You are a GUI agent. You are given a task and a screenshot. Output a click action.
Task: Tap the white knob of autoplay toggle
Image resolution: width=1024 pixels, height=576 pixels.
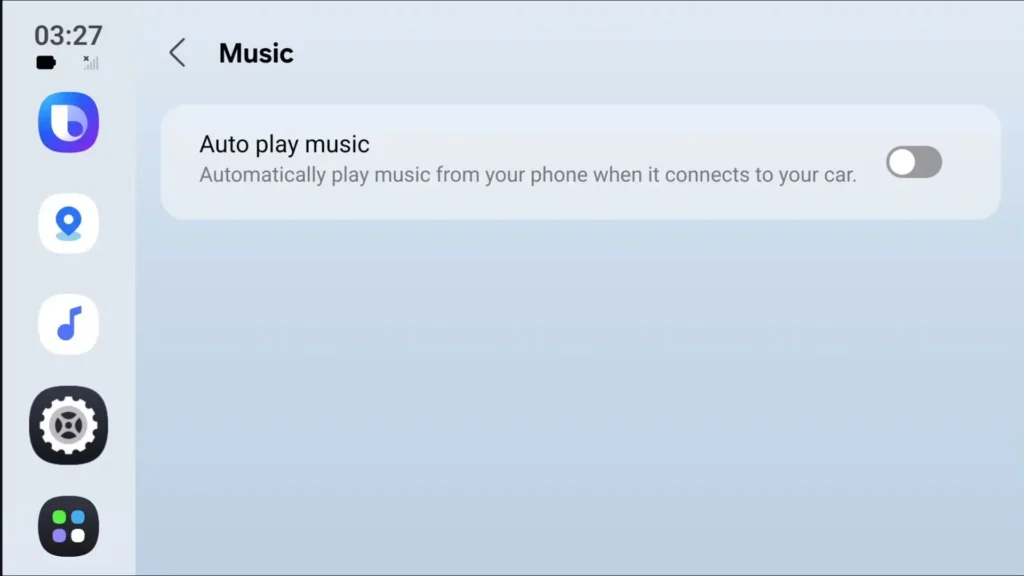903,162
